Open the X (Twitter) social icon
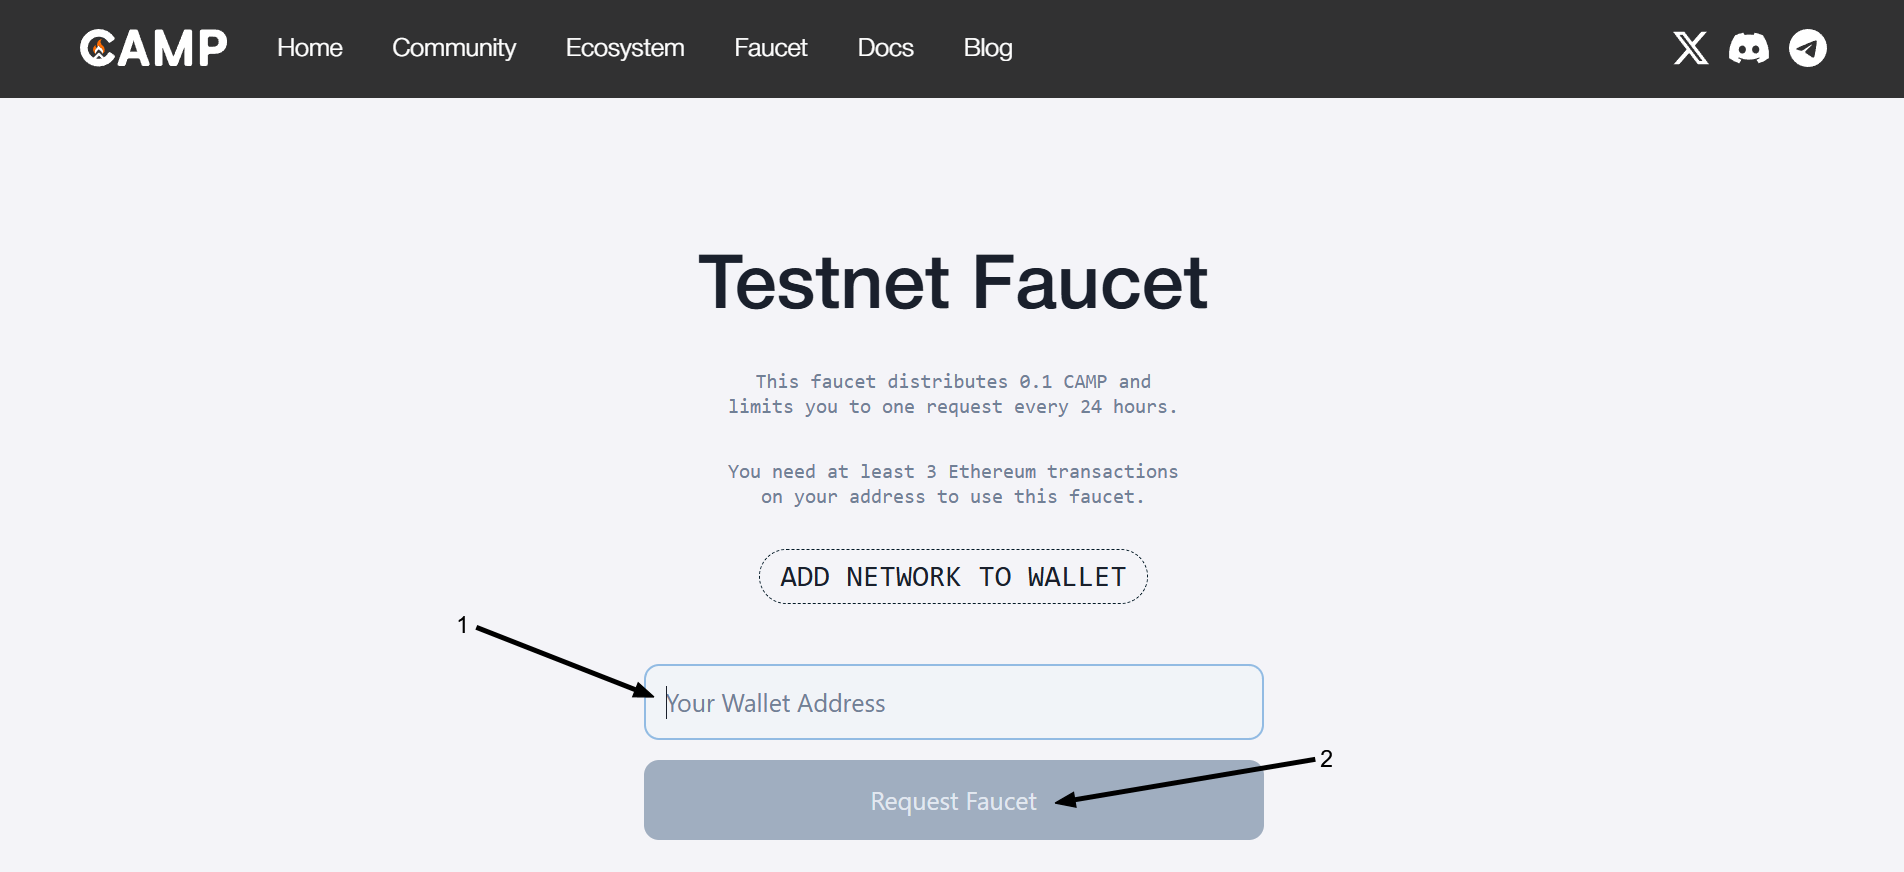The image size is (1904, 872). click(1691, 48)
